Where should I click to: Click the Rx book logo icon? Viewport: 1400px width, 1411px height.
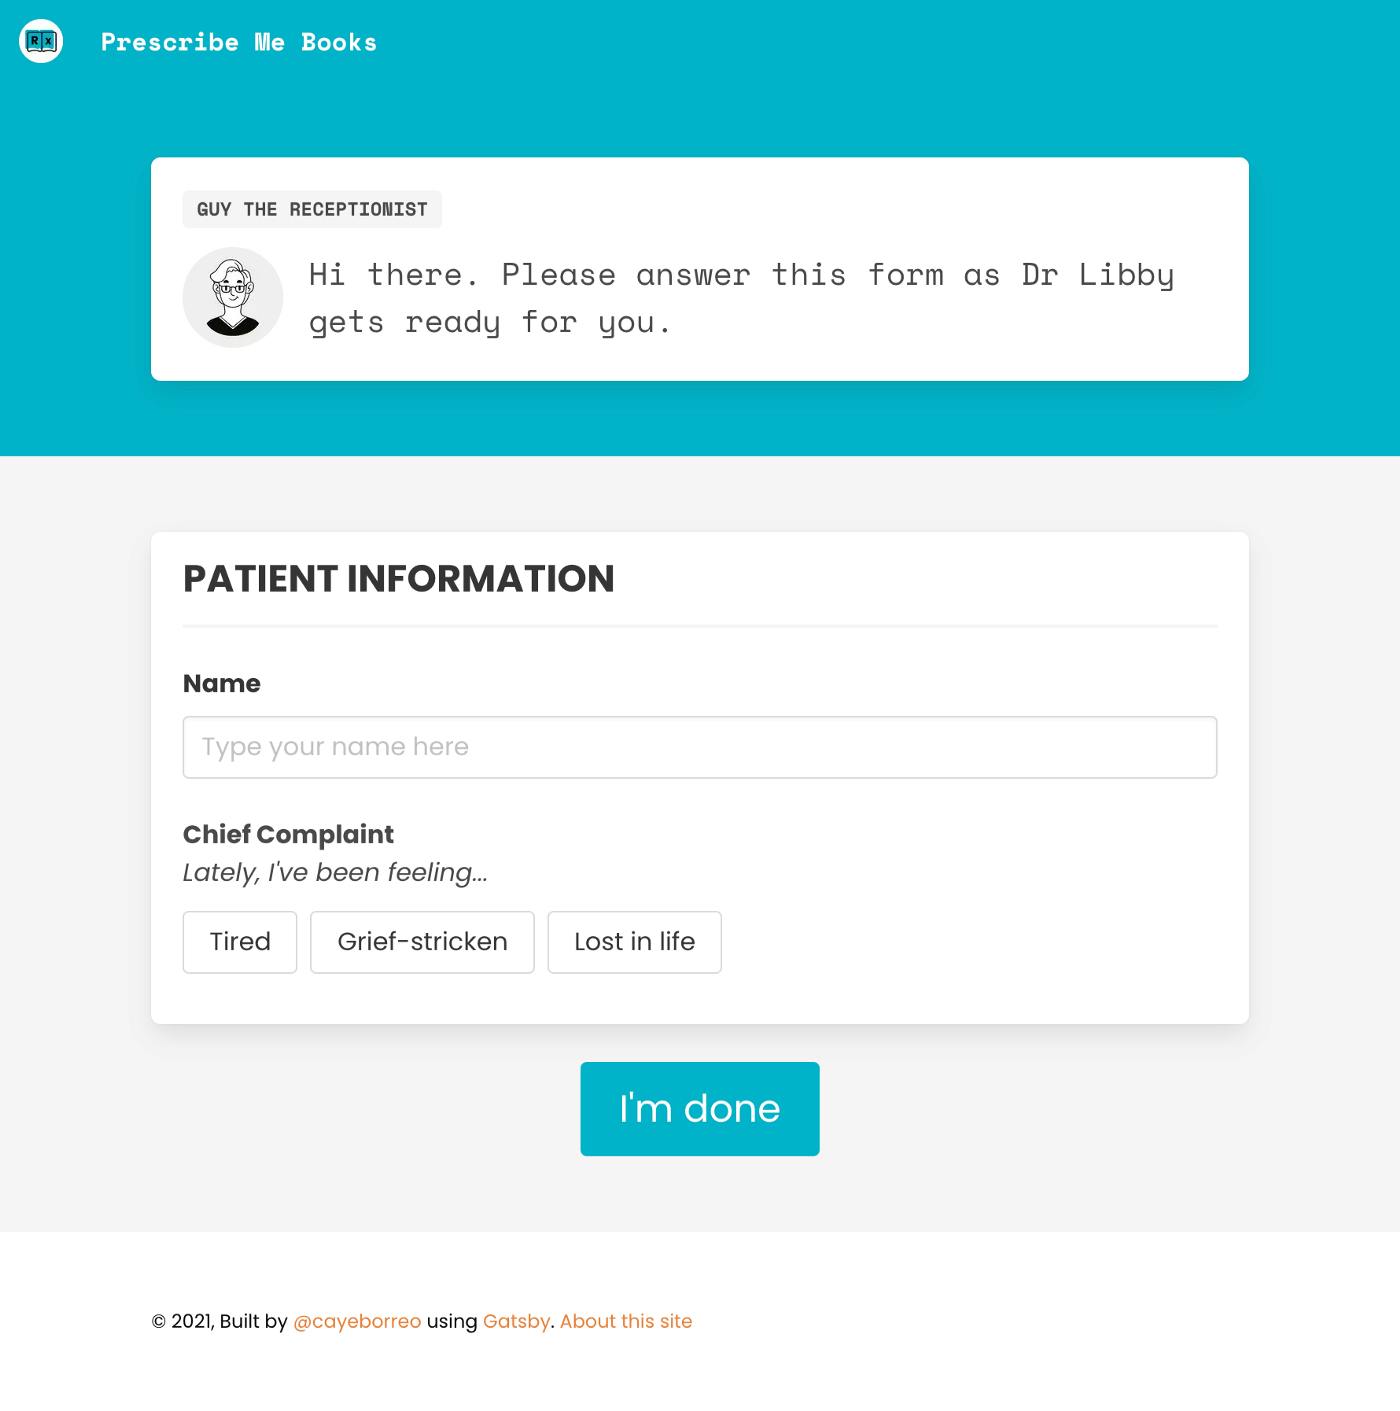coord(41,41)
